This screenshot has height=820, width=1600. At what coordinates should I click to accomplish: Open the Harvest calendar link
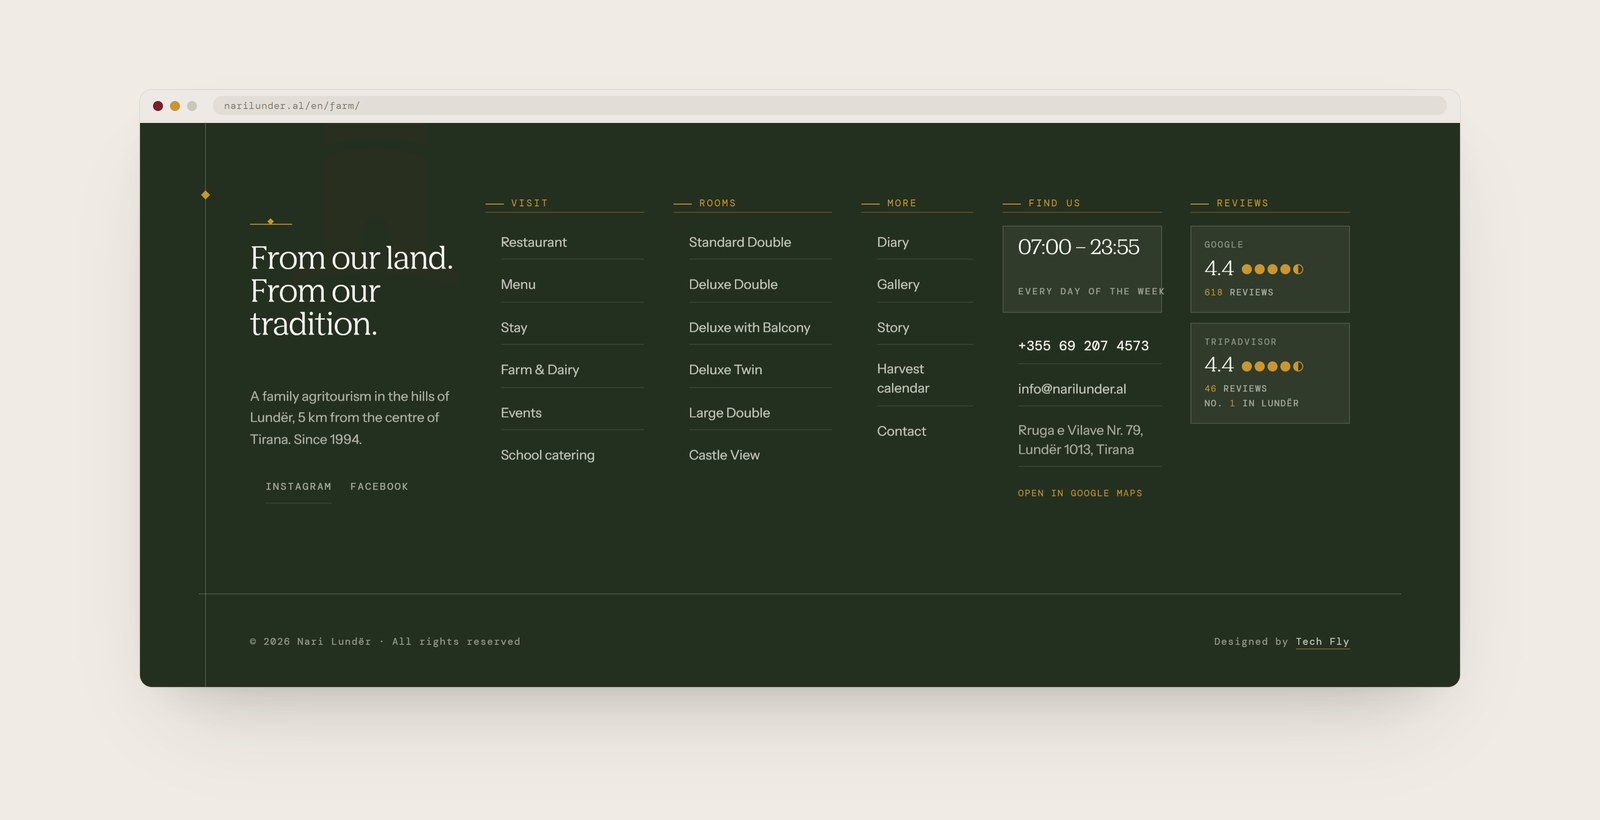[x=903, y=378]
